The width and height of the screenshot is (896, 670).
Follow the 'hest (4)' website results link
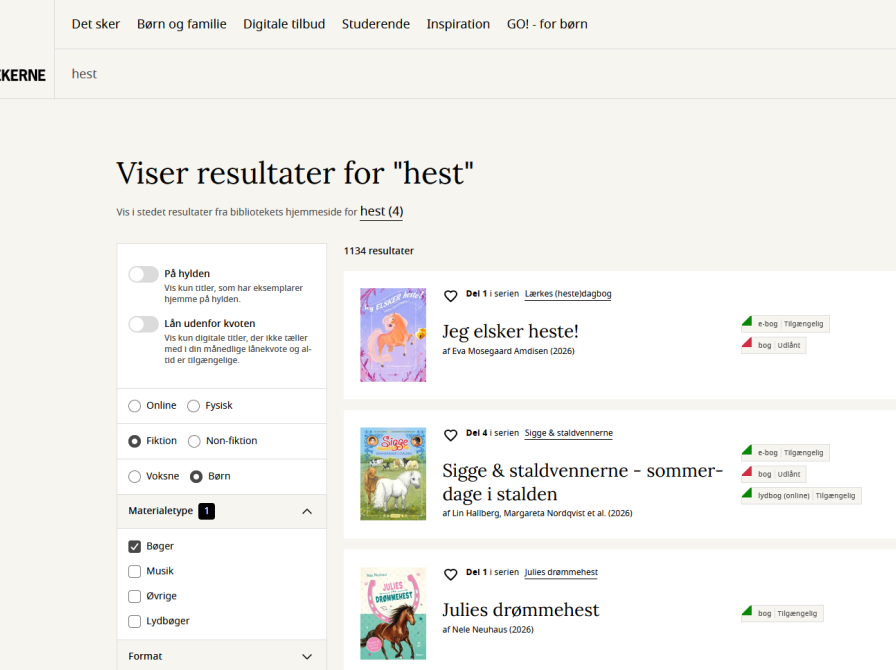(x=381, y=212)
